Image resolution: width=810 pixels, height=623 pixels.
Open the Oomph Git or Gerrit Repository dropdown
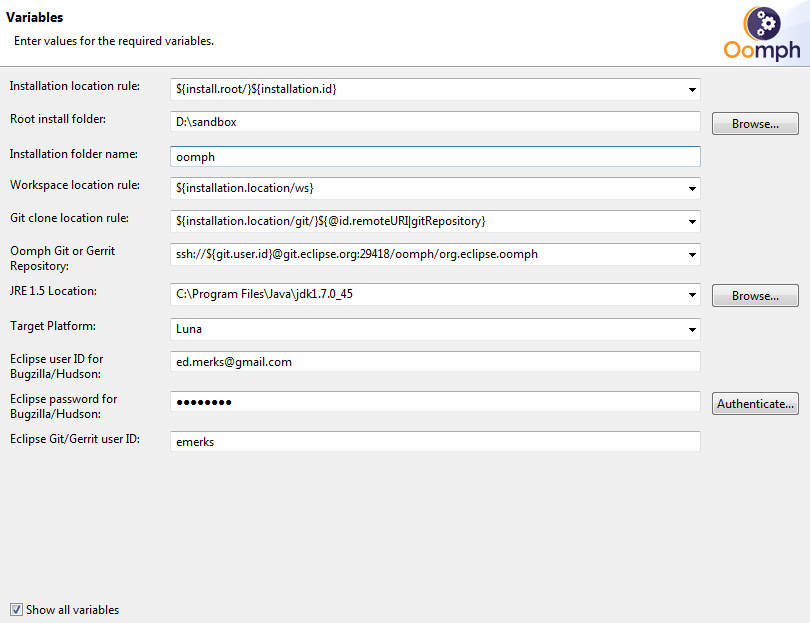(x=692, y=255)
